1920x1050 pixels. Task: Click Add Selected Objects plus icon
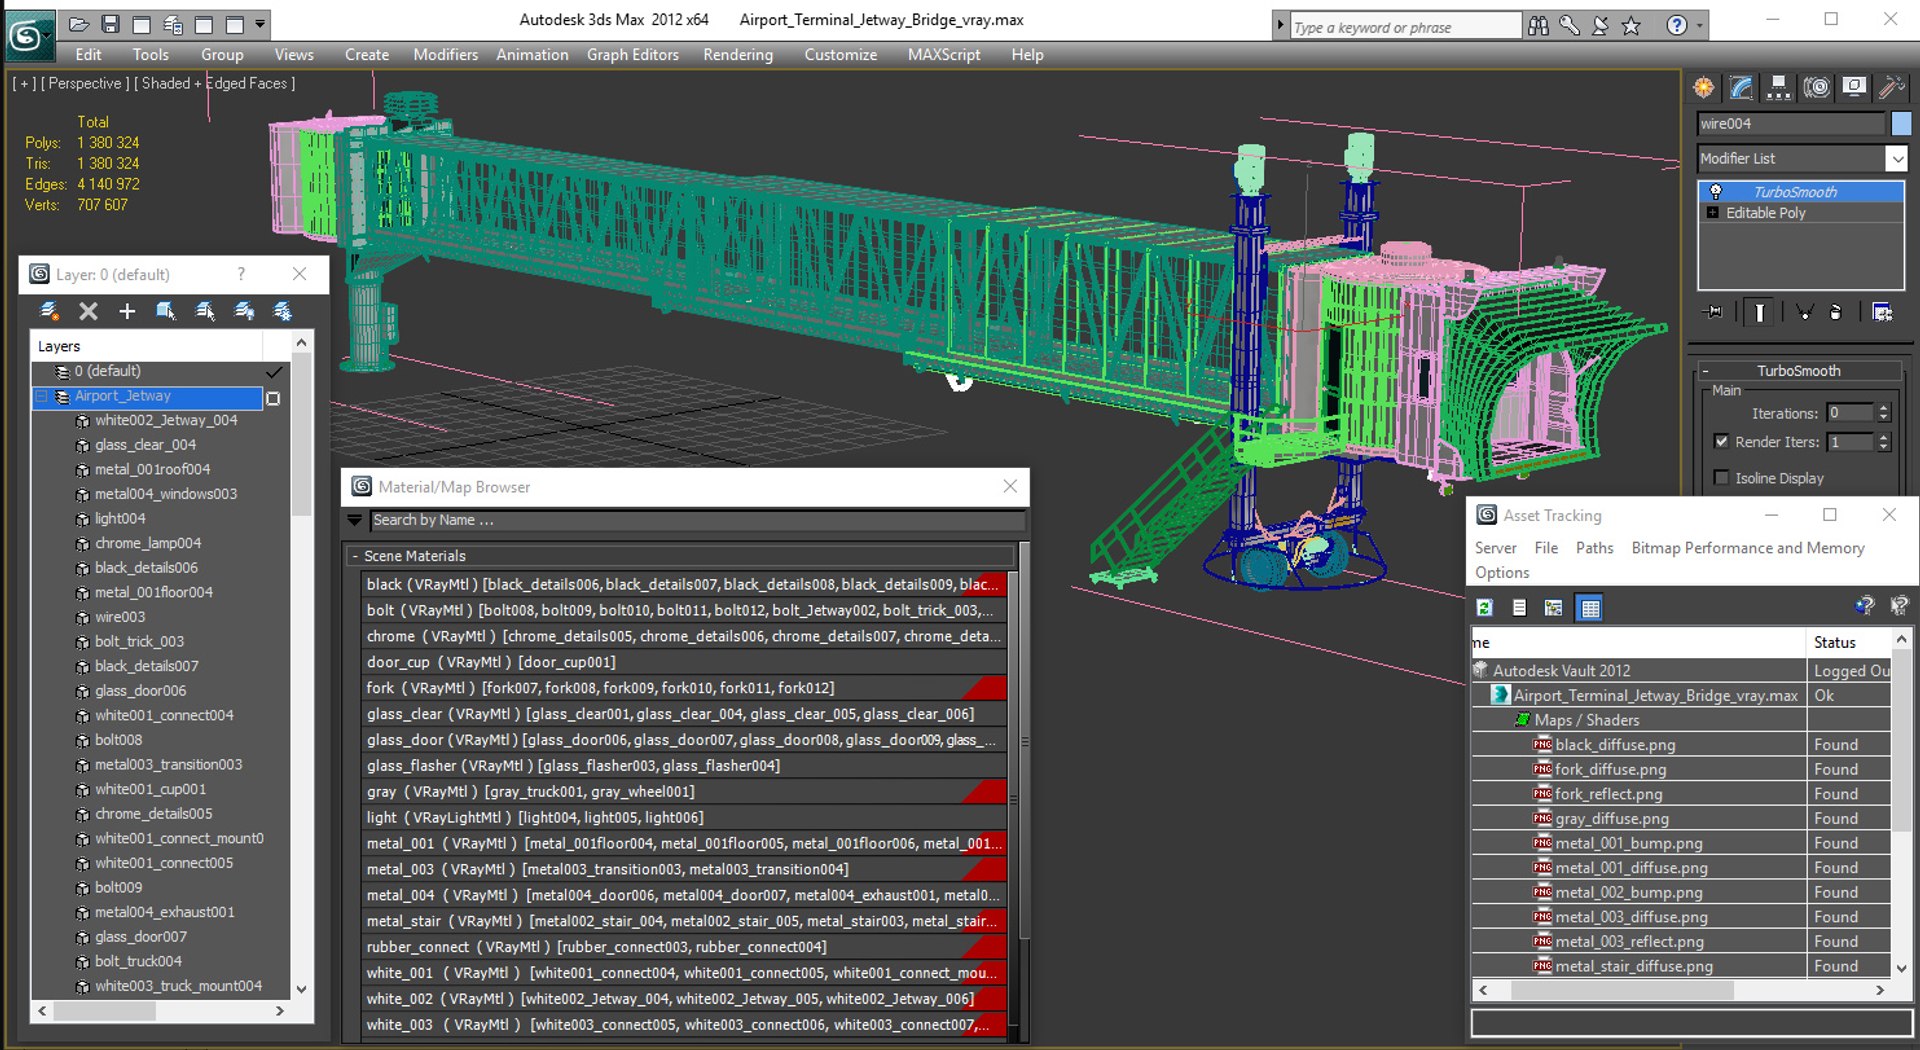[x=127, y=311]
